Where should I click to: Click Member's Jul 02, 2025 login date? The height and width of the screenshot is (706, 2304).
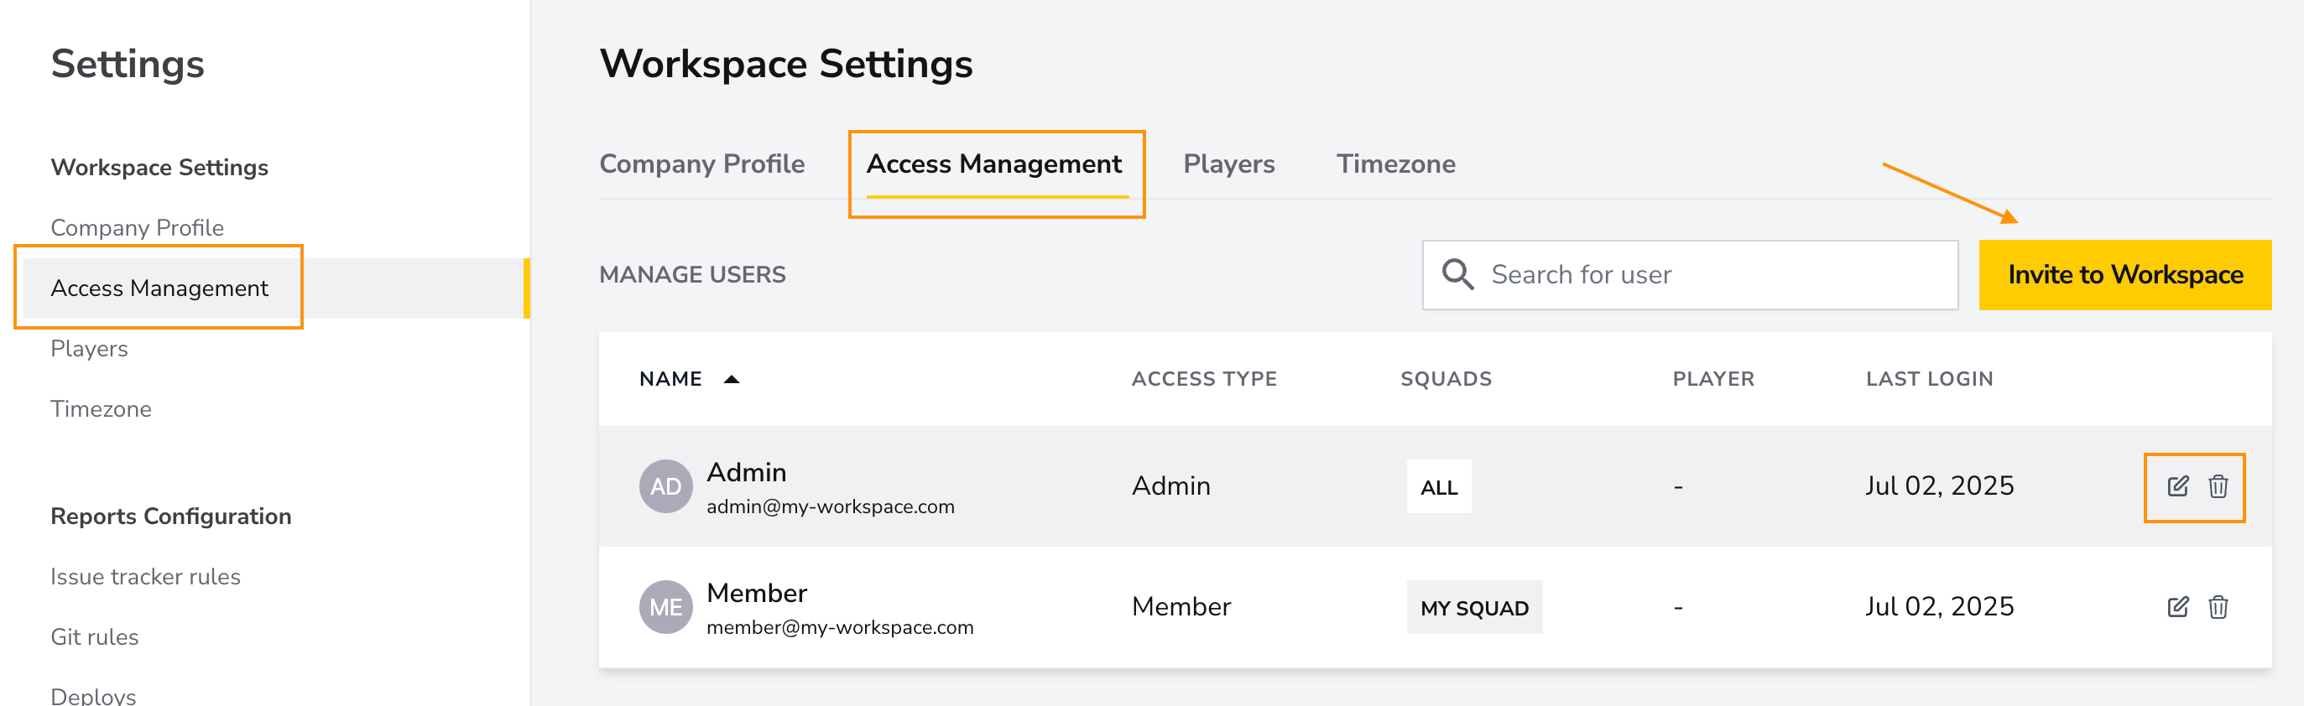click(x=1939, y=607)
